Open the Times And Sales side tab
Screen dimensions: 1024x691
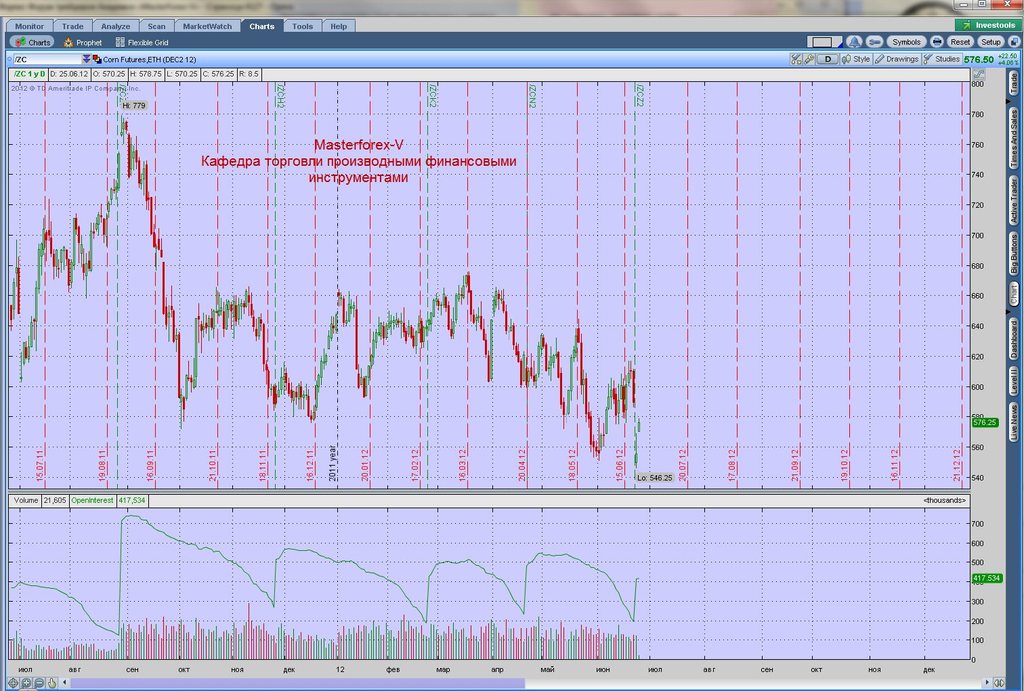click(1014, 138)
